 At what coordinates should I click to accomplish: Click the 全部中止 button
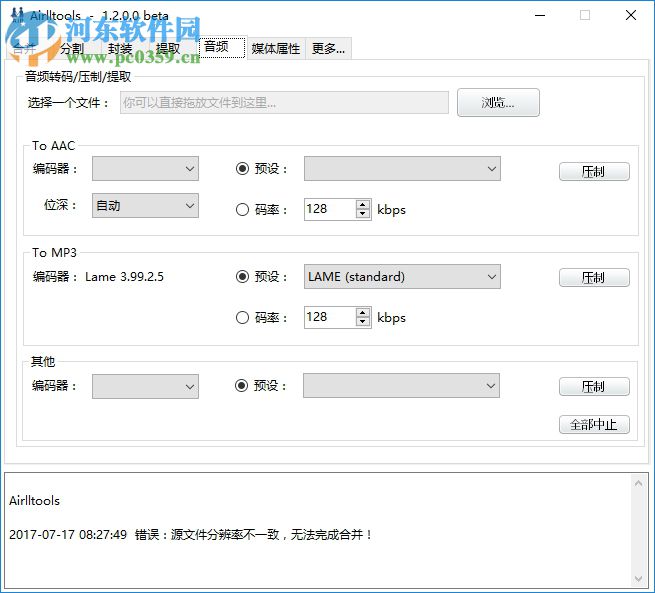tap(594, 425)
